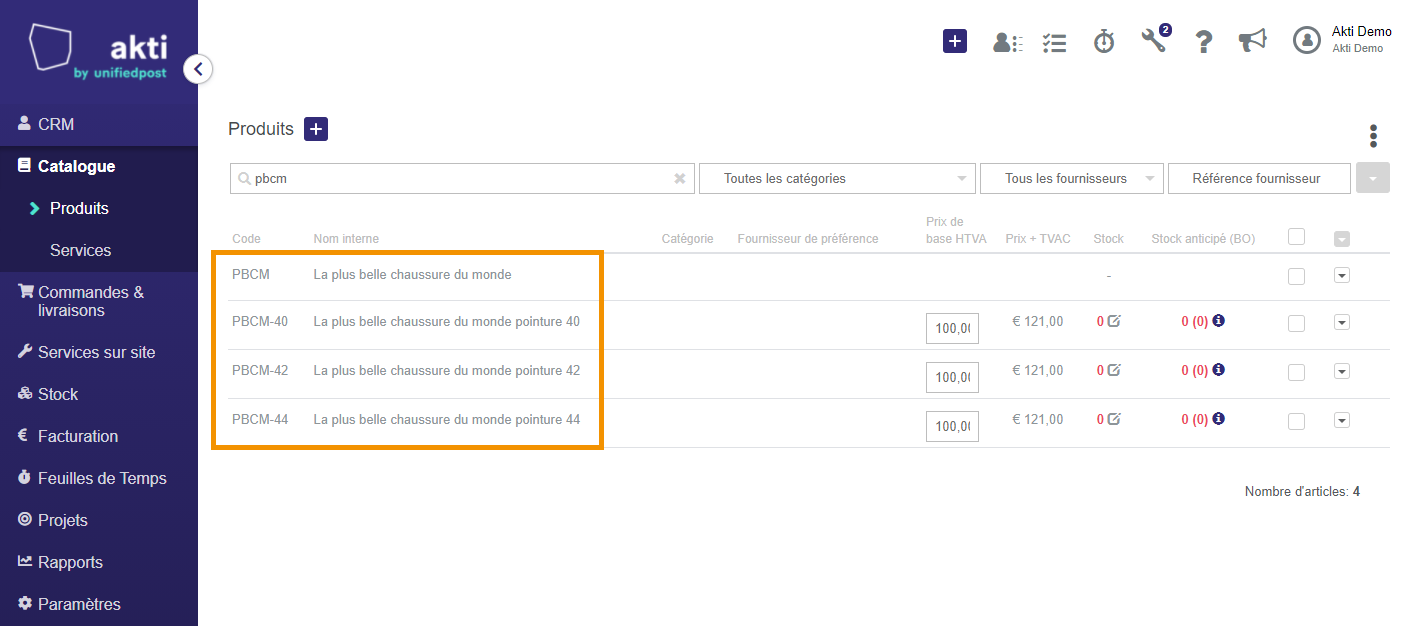
Task: Open actions dropdown for PBCM-40 row
Action: pos(1342,322)
